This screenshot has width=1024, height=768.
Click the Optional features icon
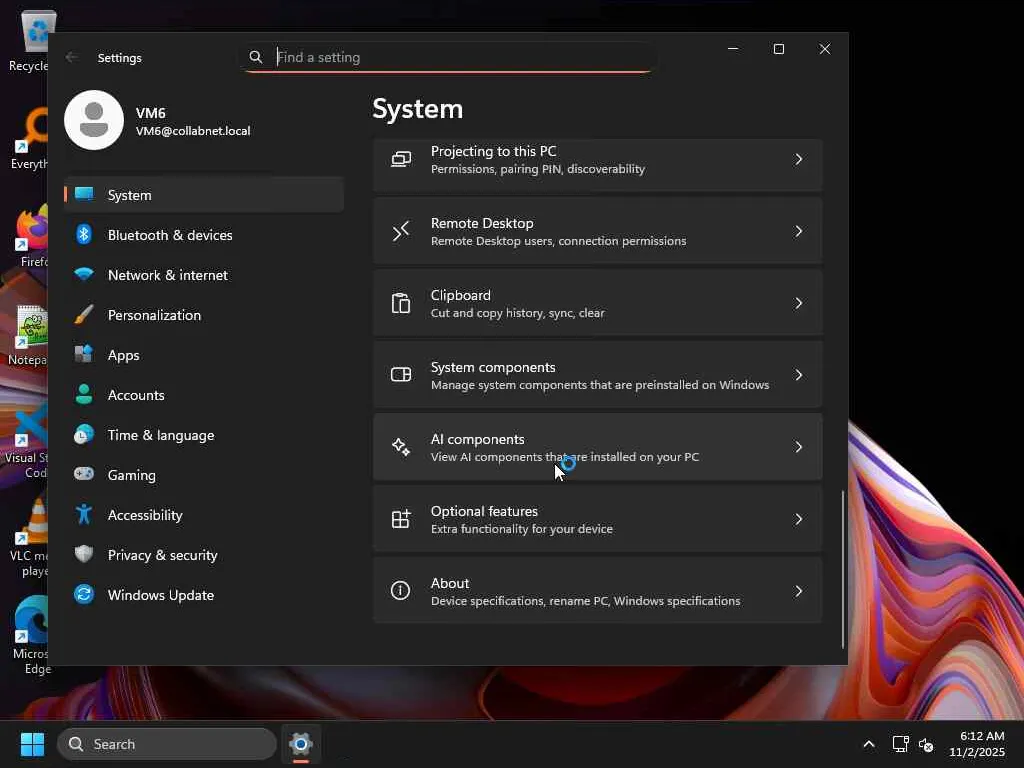click(x=401, y=519)
